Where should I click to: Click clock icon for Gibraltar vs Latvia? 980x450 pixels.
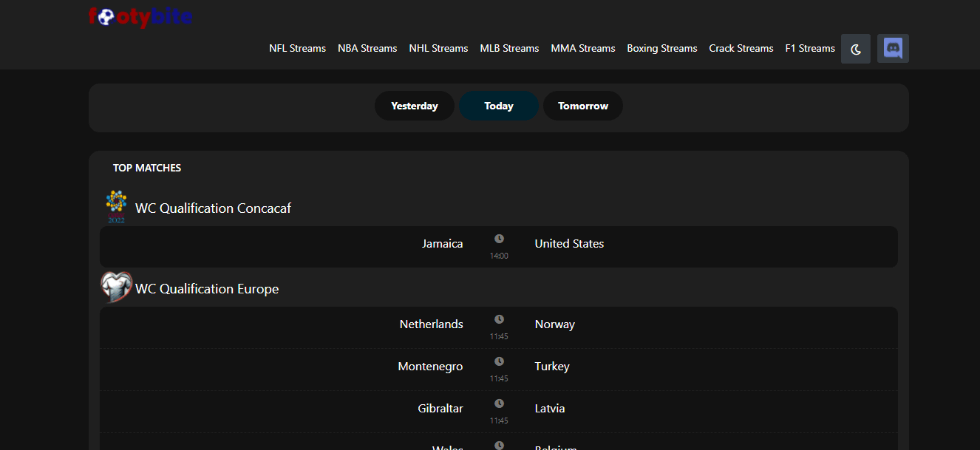(x=499, y=404)
